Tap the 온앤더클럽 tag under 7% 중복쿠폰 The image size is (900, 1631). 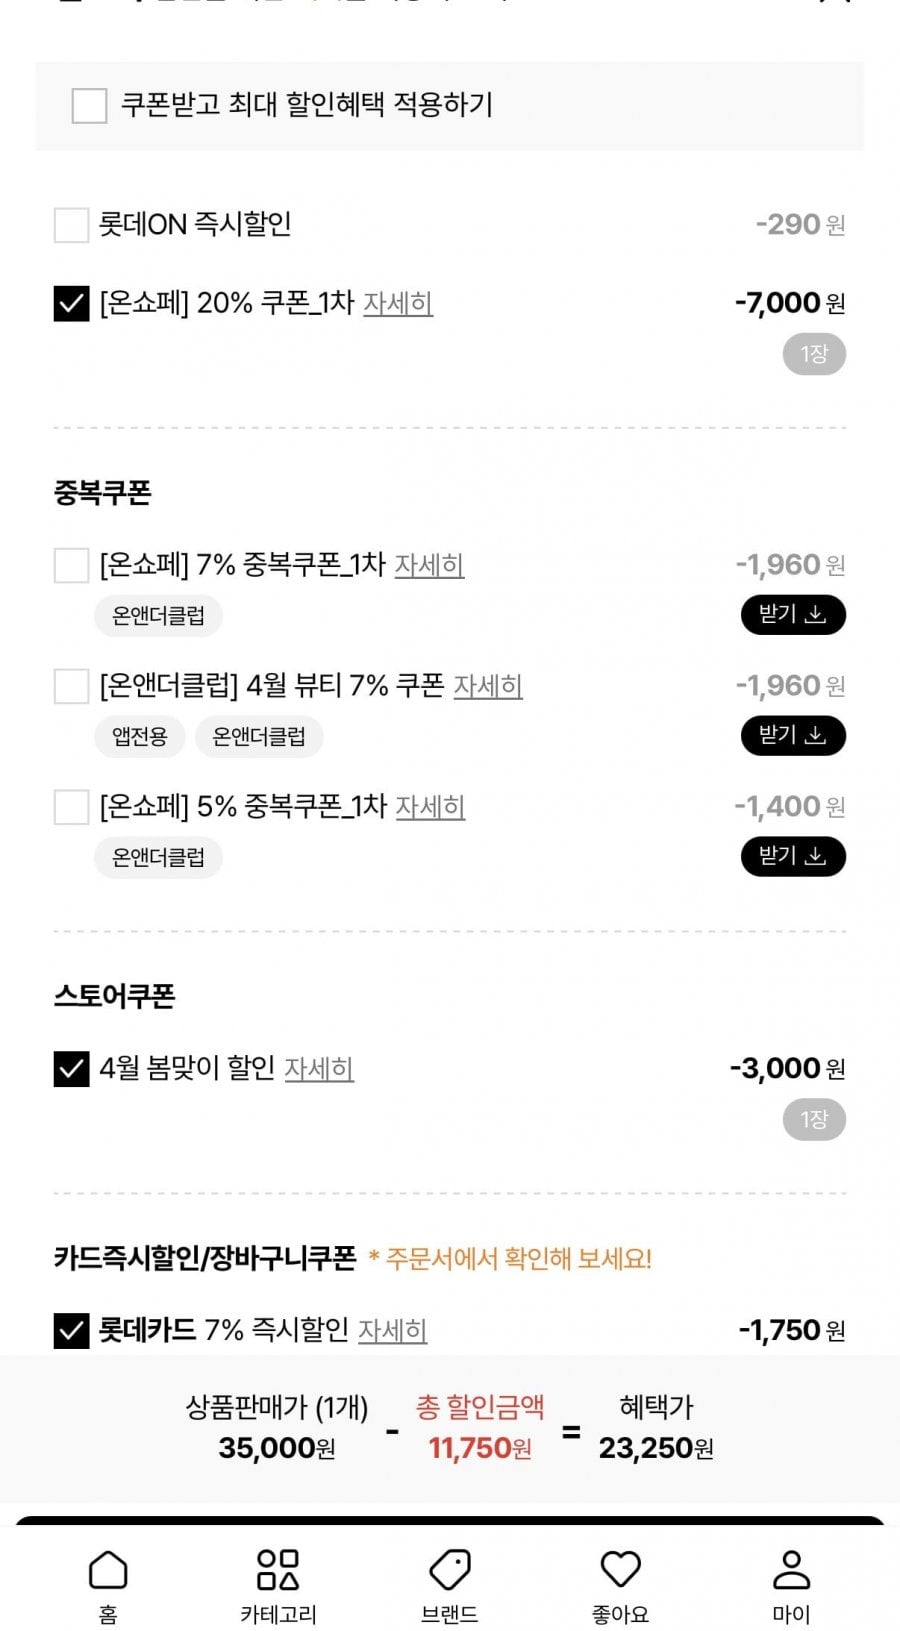(x=158, y=616)
